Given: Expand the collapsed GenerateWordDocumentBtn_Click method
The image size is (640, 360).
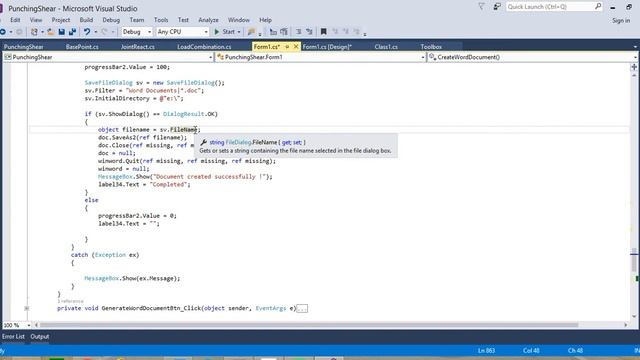Looking at the screenshot, I should [27, 309].
